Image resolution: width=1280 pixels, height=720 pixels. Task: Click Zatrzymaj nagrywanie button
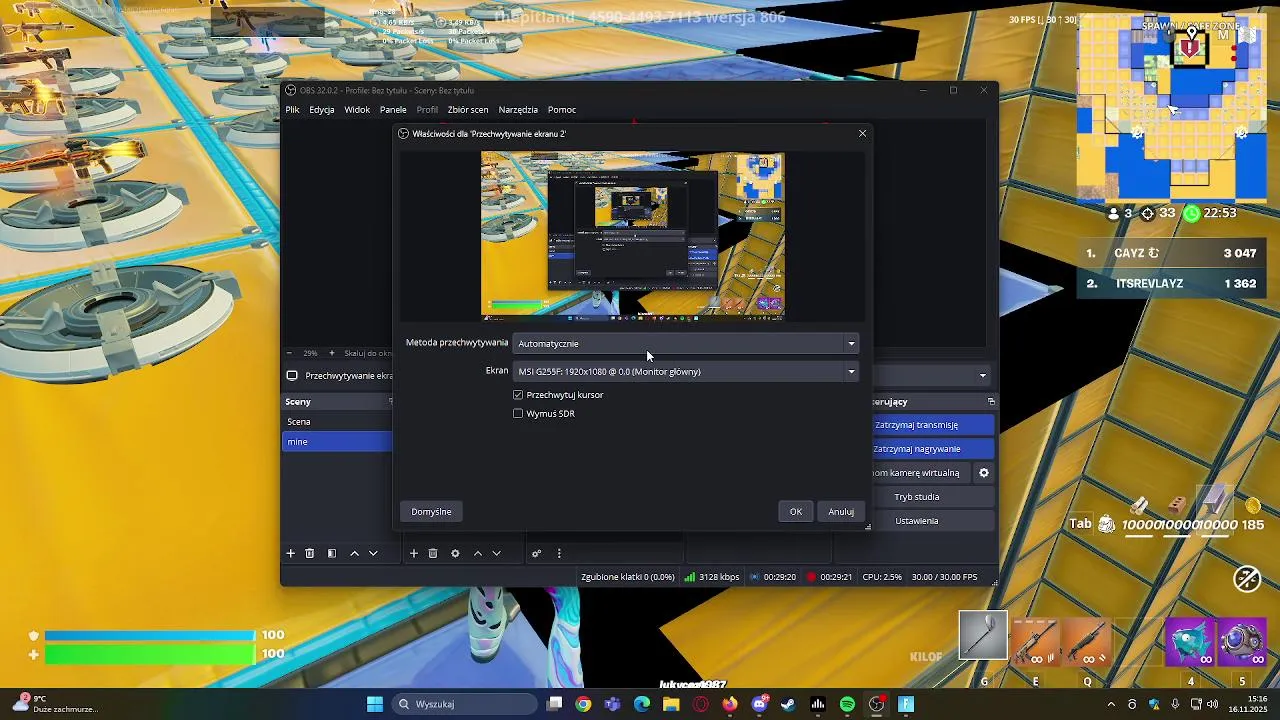pos(933,449)
